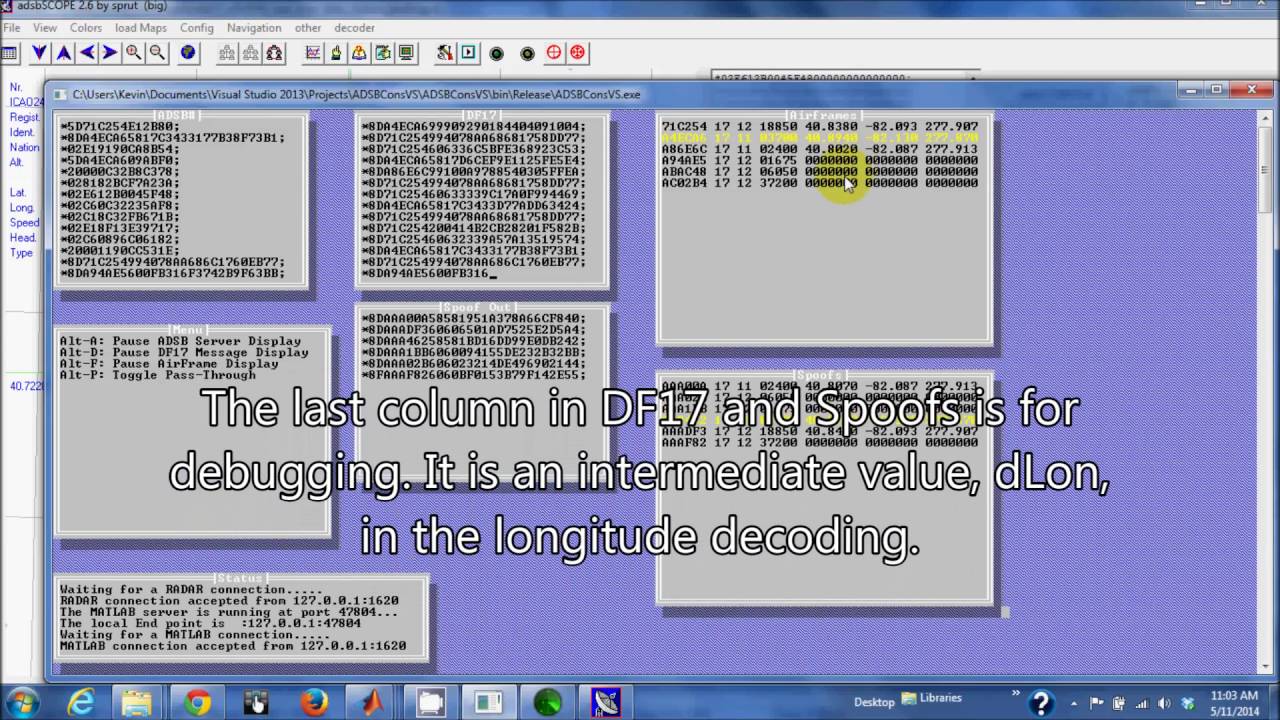Click the dark network nodes icon
1280x720 pixels.
pyautogui.click(x=275, y=53)
